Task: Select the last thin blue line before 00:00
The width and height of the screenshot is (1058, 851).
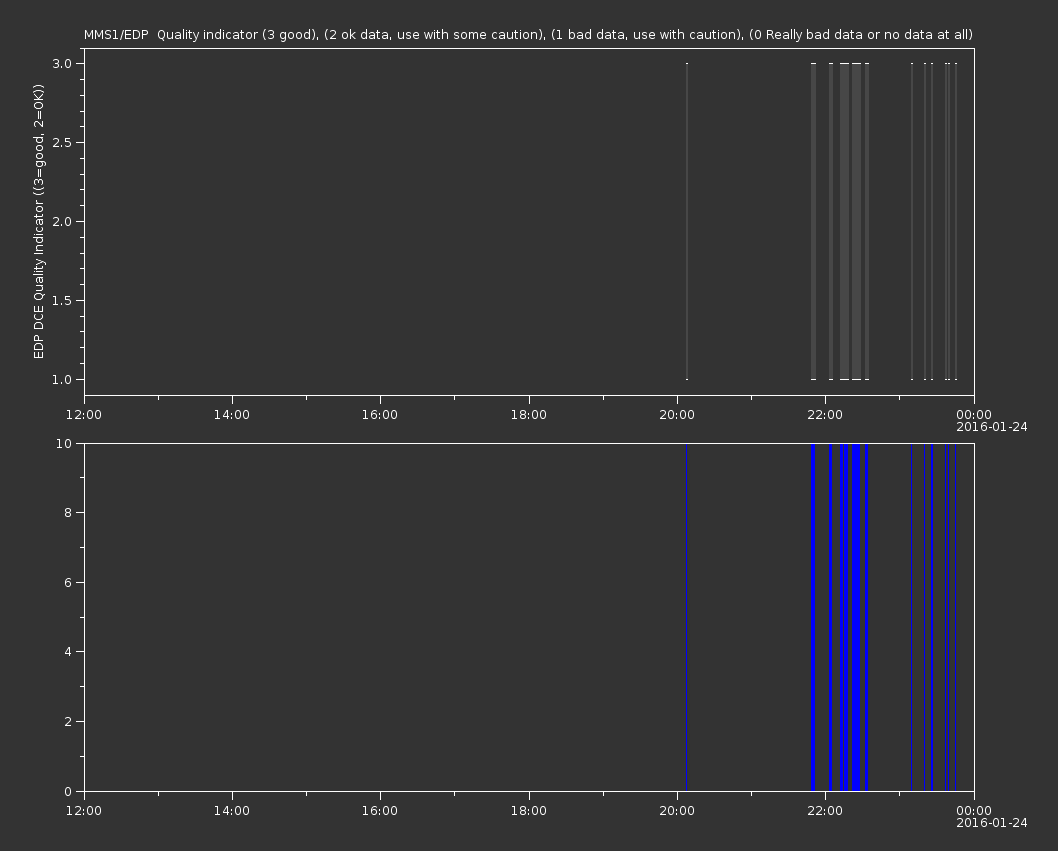Action: (x=955, y=617)
